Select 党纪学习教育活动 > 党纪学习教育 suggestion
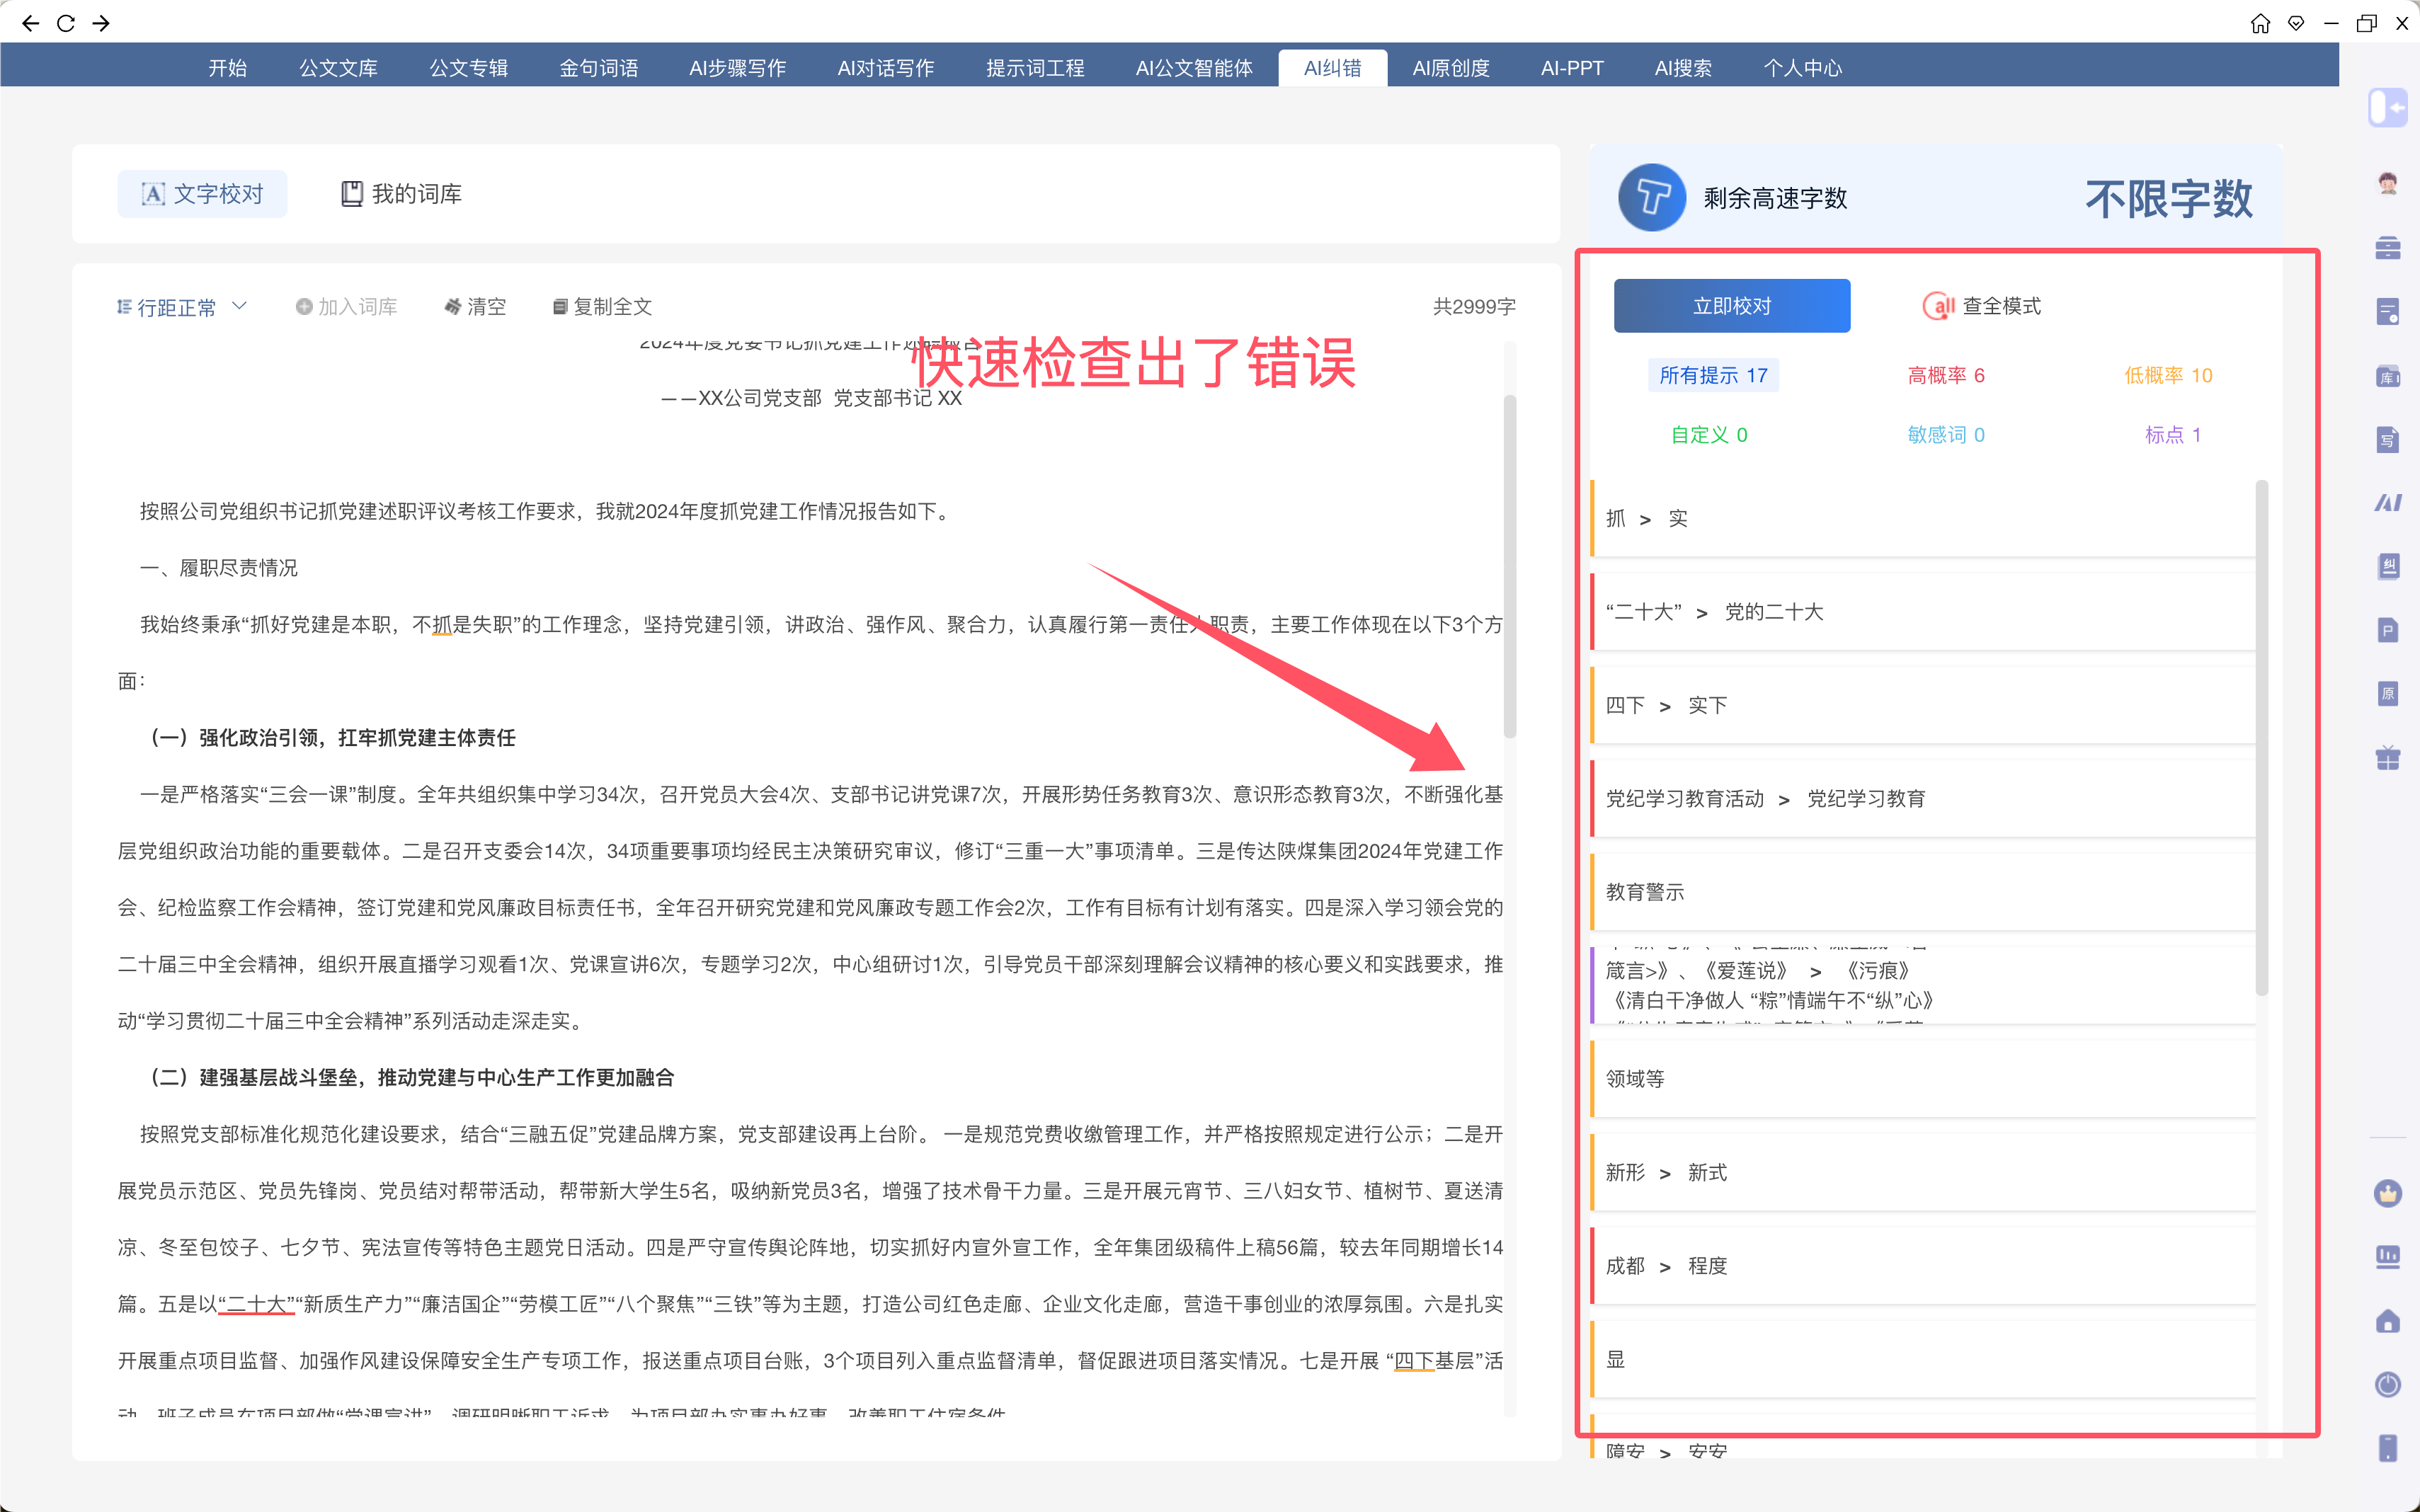 coord(1923,799)
